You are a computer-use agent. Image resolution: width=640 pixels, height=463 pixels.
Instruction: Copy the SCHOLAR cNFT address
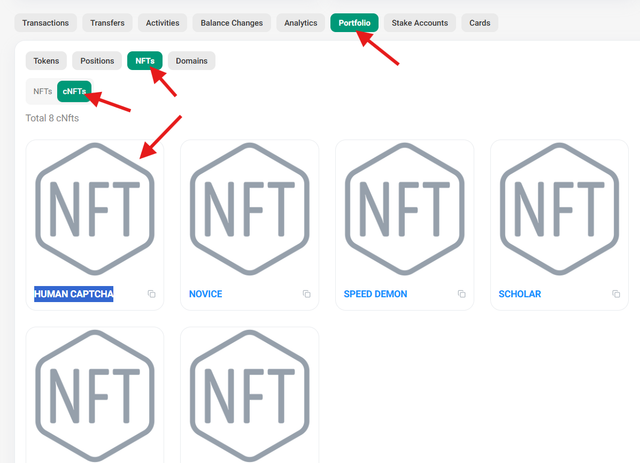pos(616,294)
